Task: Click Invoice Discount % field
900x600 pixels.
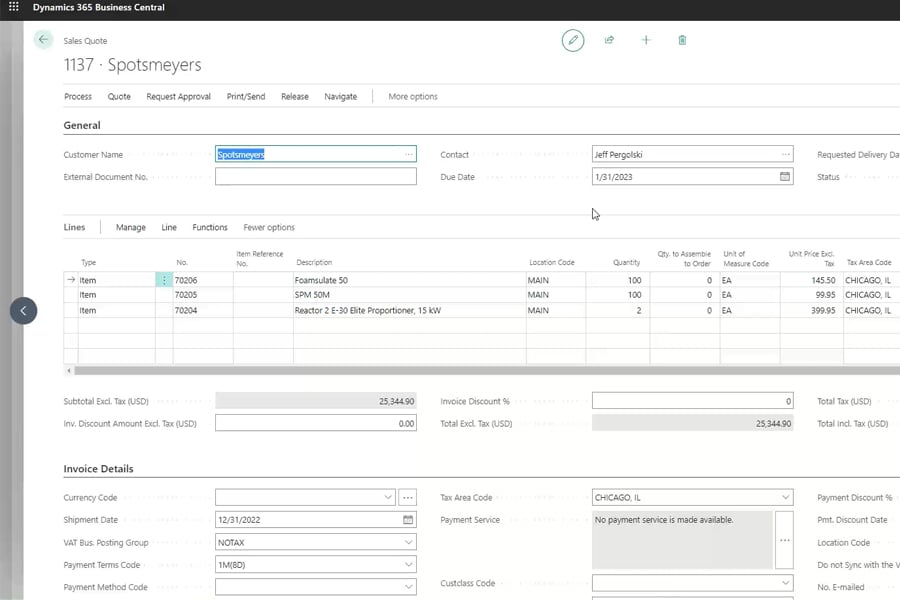Action: point(693,401)
